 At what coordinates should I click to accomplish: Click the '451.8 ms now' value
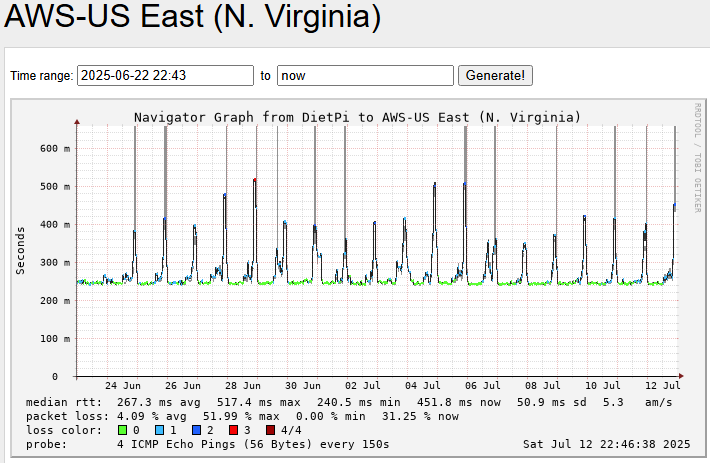click(x=459, y=402)
